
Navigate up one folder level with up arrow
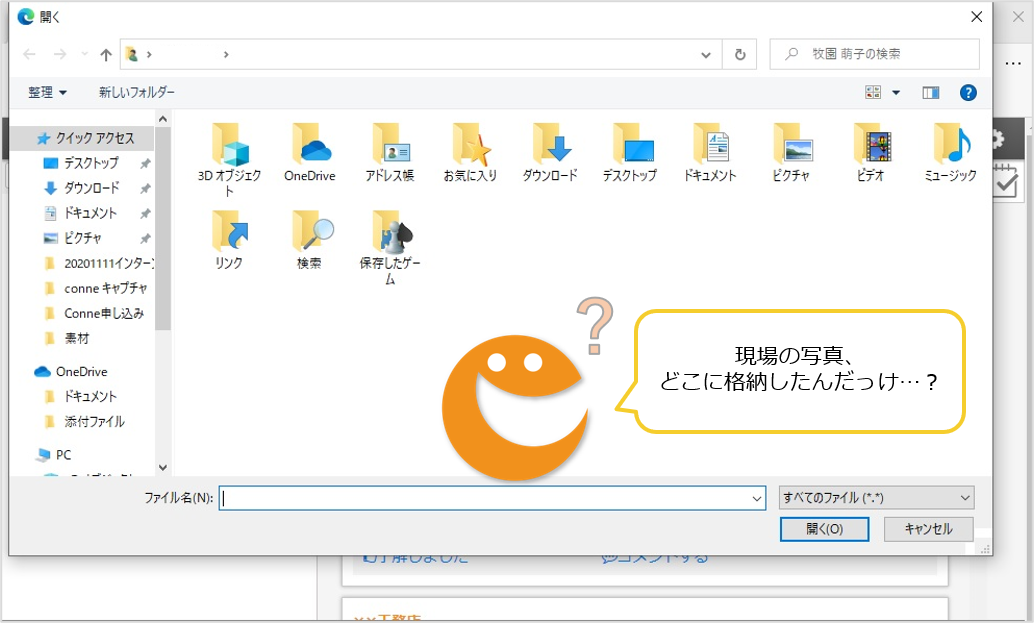[x=104, y=54]
